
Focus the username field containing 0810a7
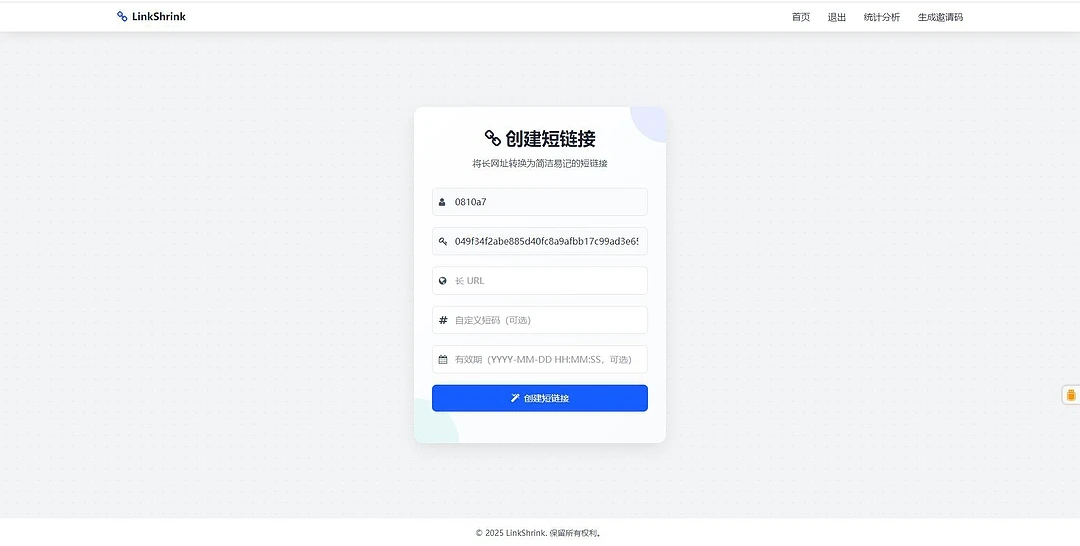[540, 202]
